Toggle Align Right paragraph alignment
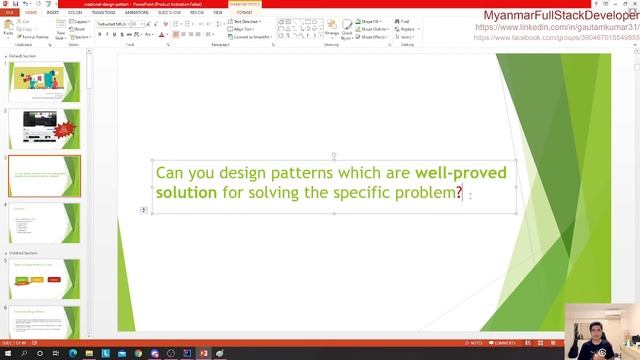This screenshot has height=360, width=640. click(191, 35)
